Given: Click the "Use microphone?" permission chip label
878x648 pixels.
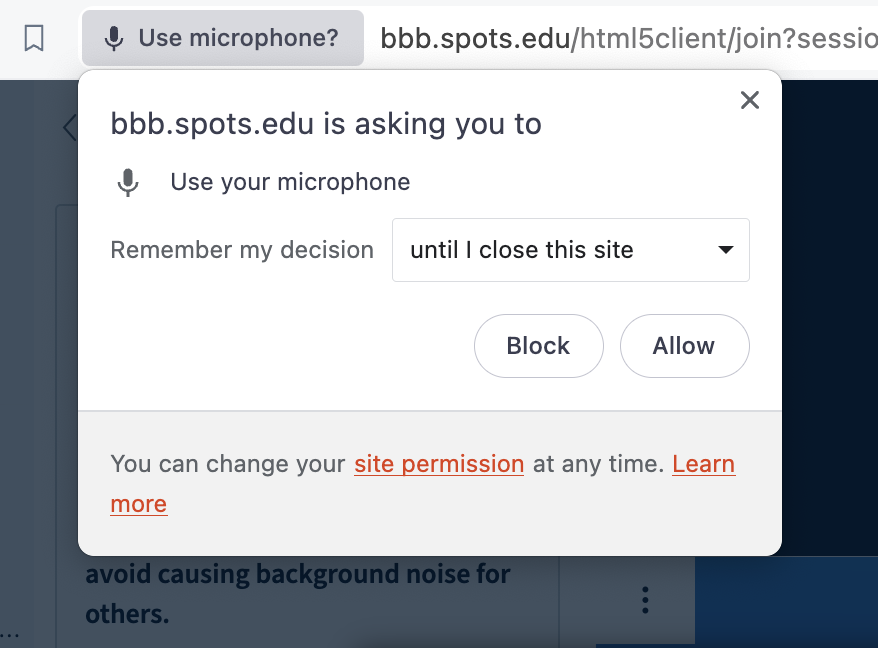Looking at the screenshot, I should click(x=238, y=39).
